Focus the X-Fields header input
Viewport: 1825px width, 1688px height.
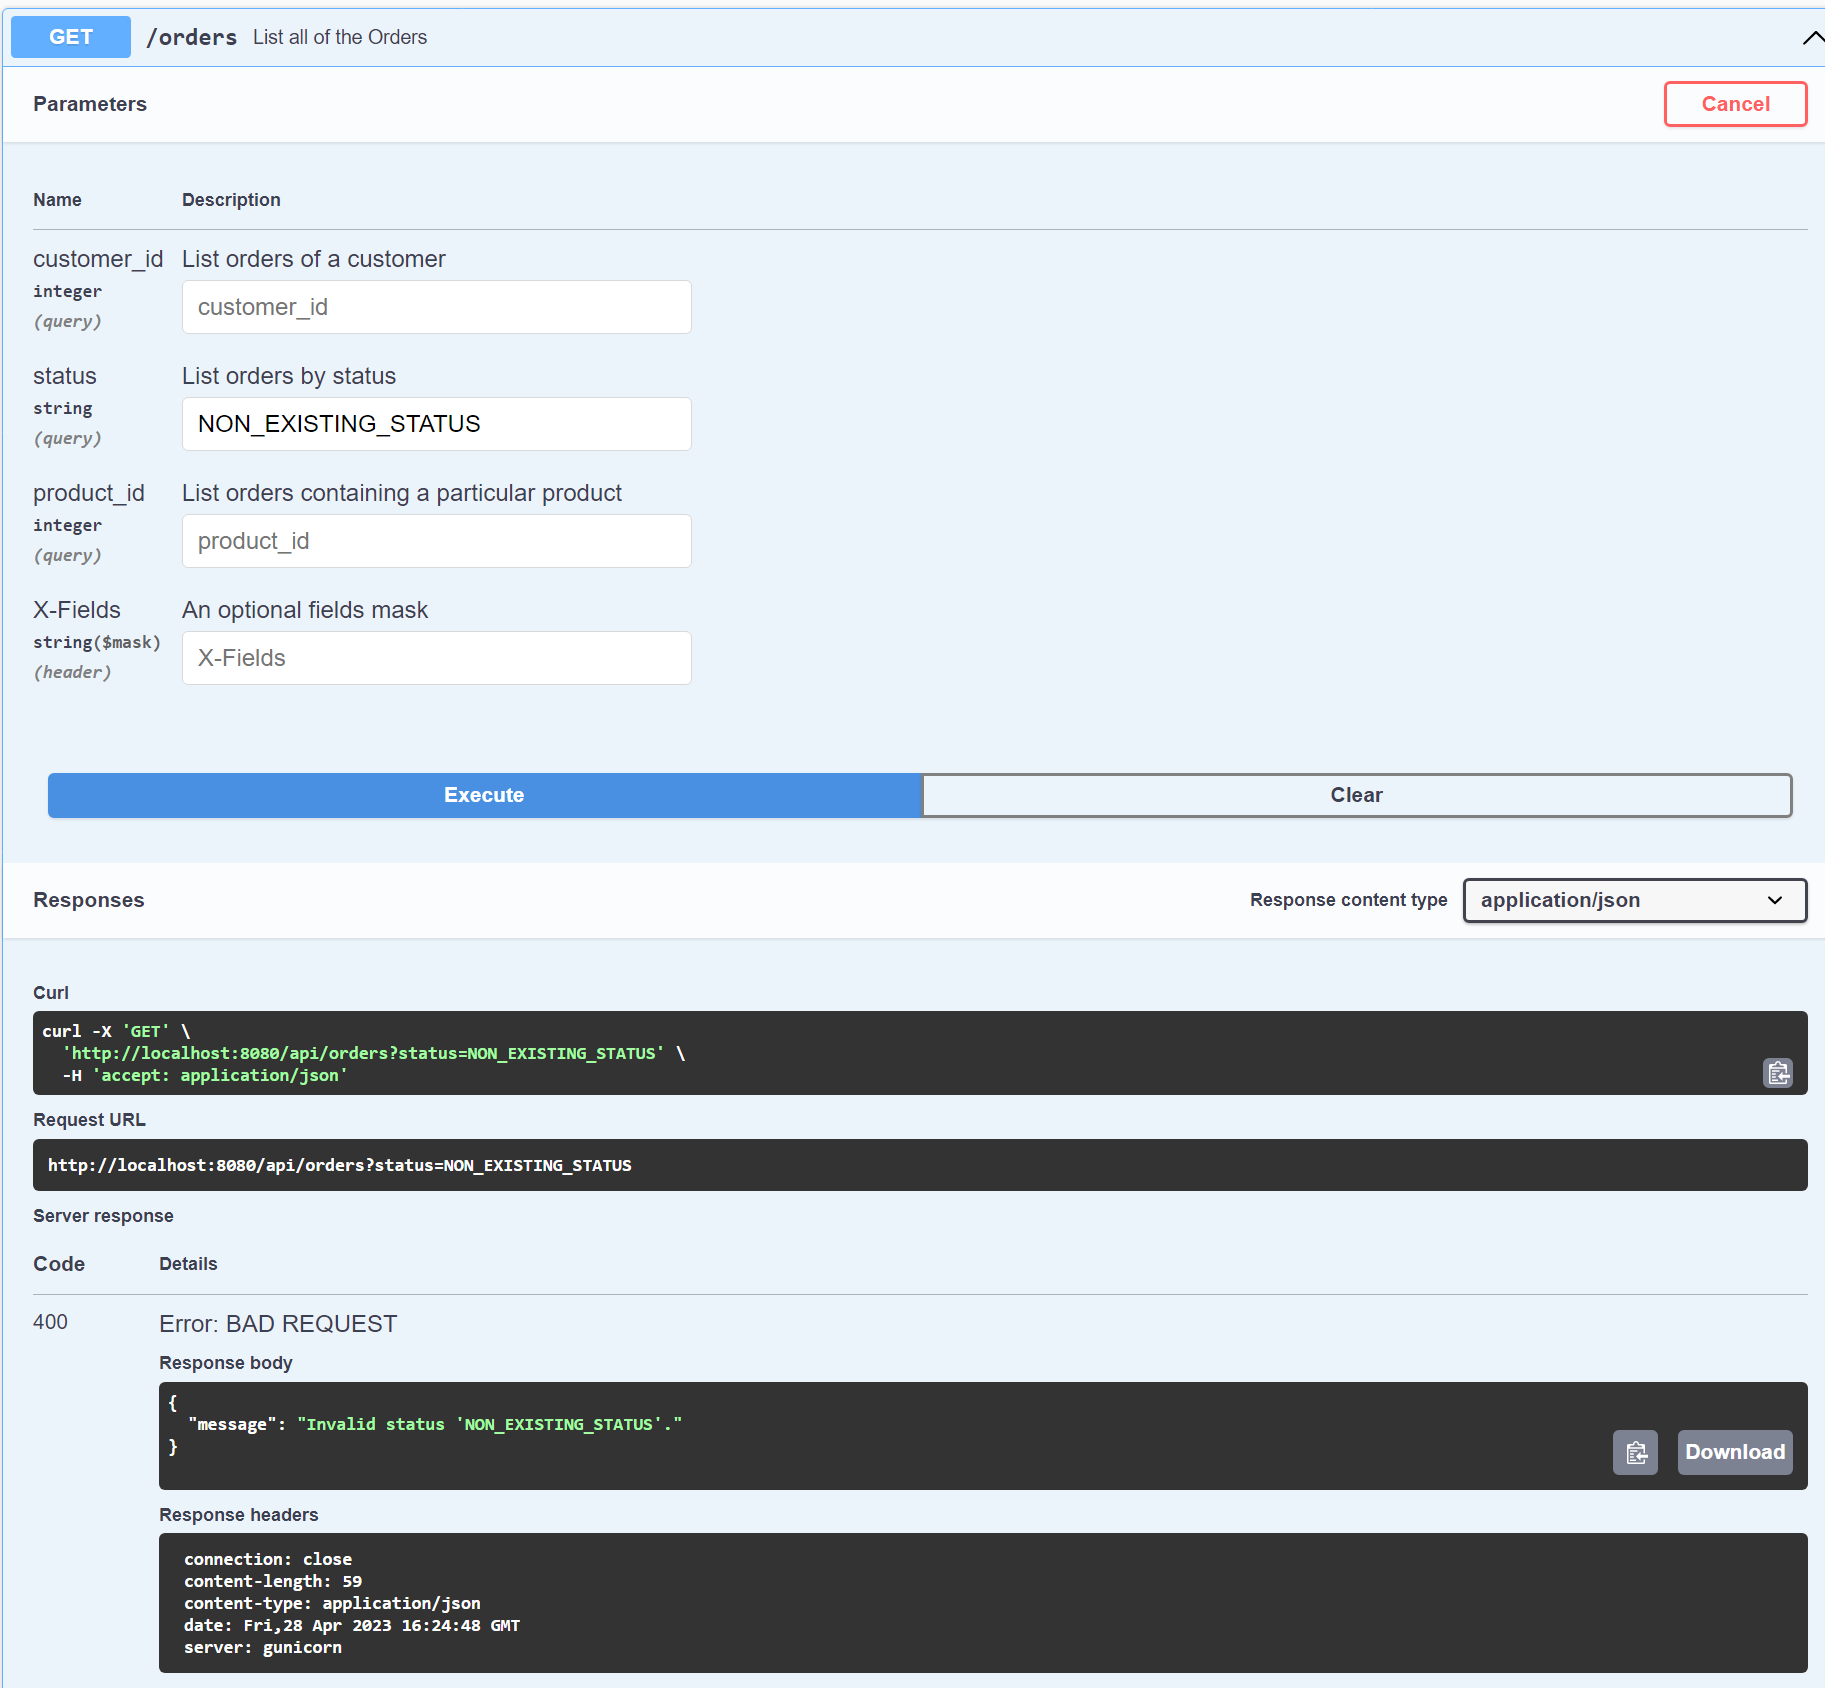click(x=436, y=657)
